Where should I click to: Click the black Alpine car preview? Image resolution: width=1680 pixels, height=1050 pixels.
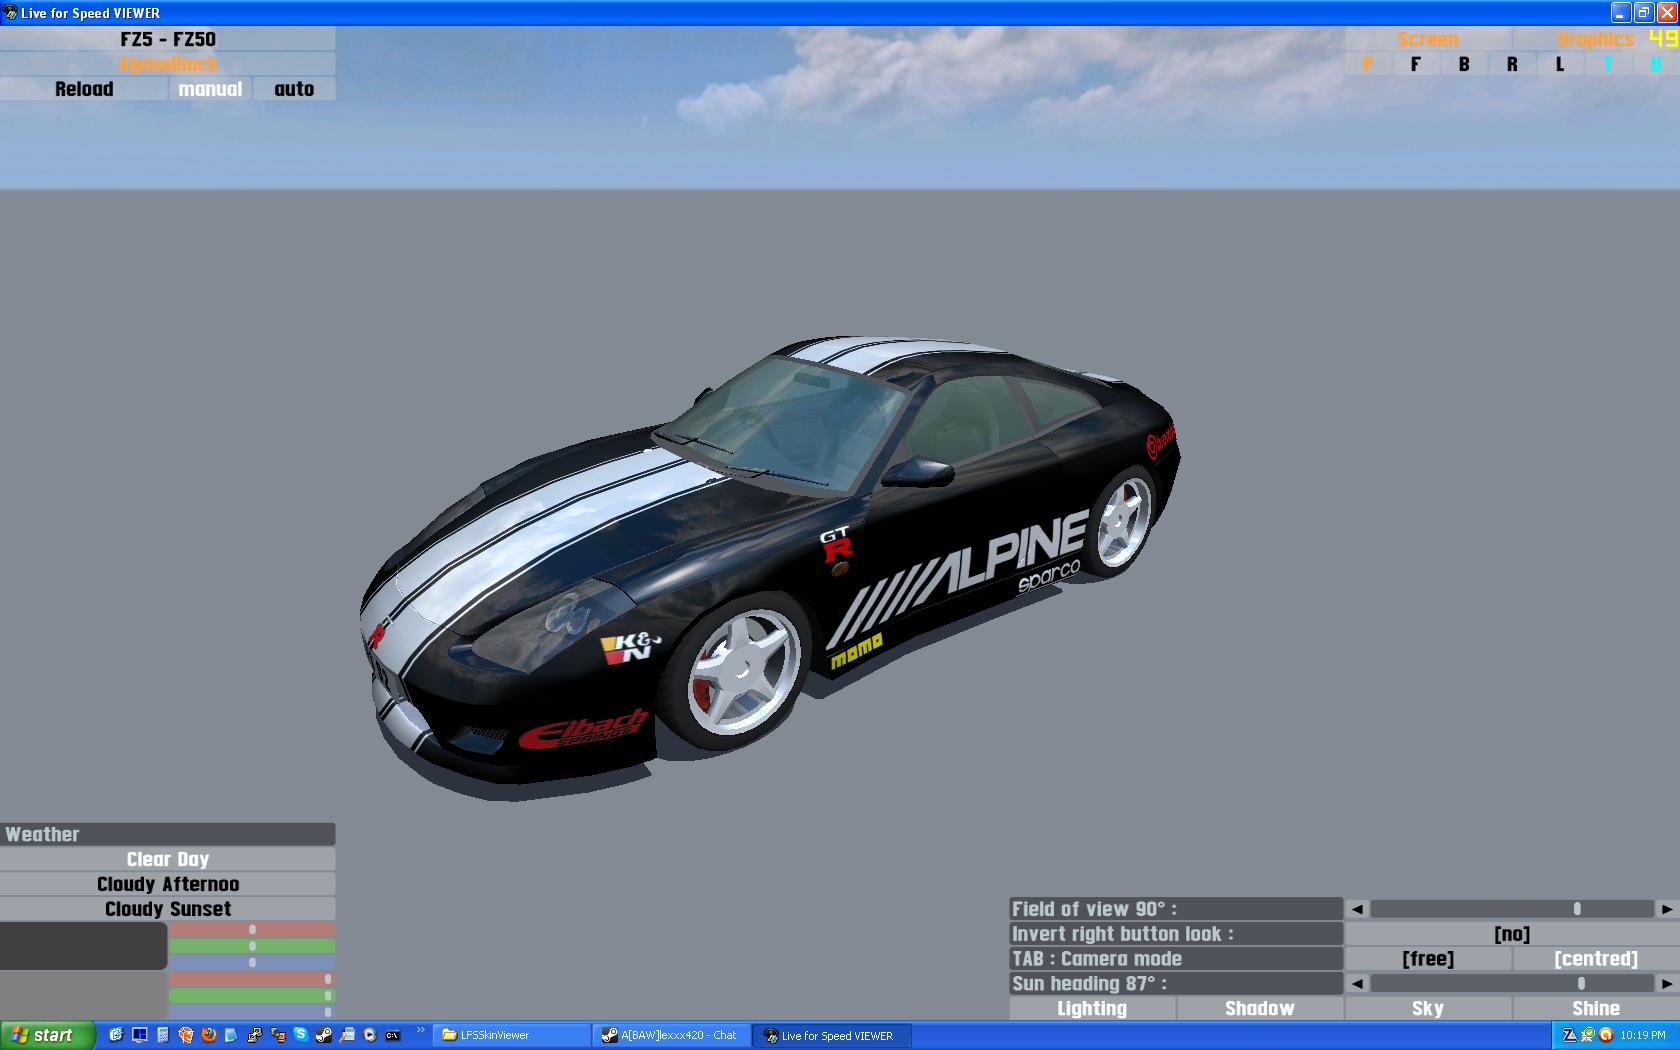[x=770, y=560]
